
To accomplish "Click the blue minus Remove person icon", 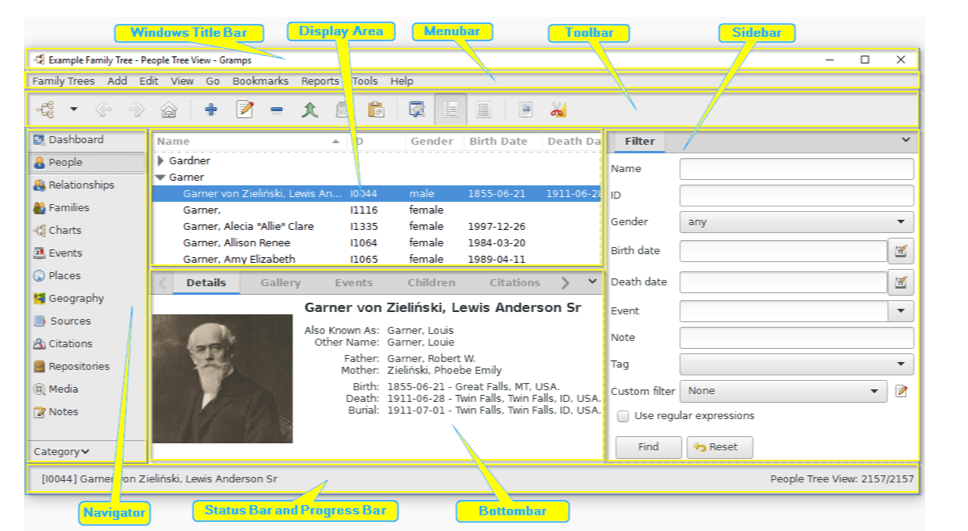I will [276, 110].
